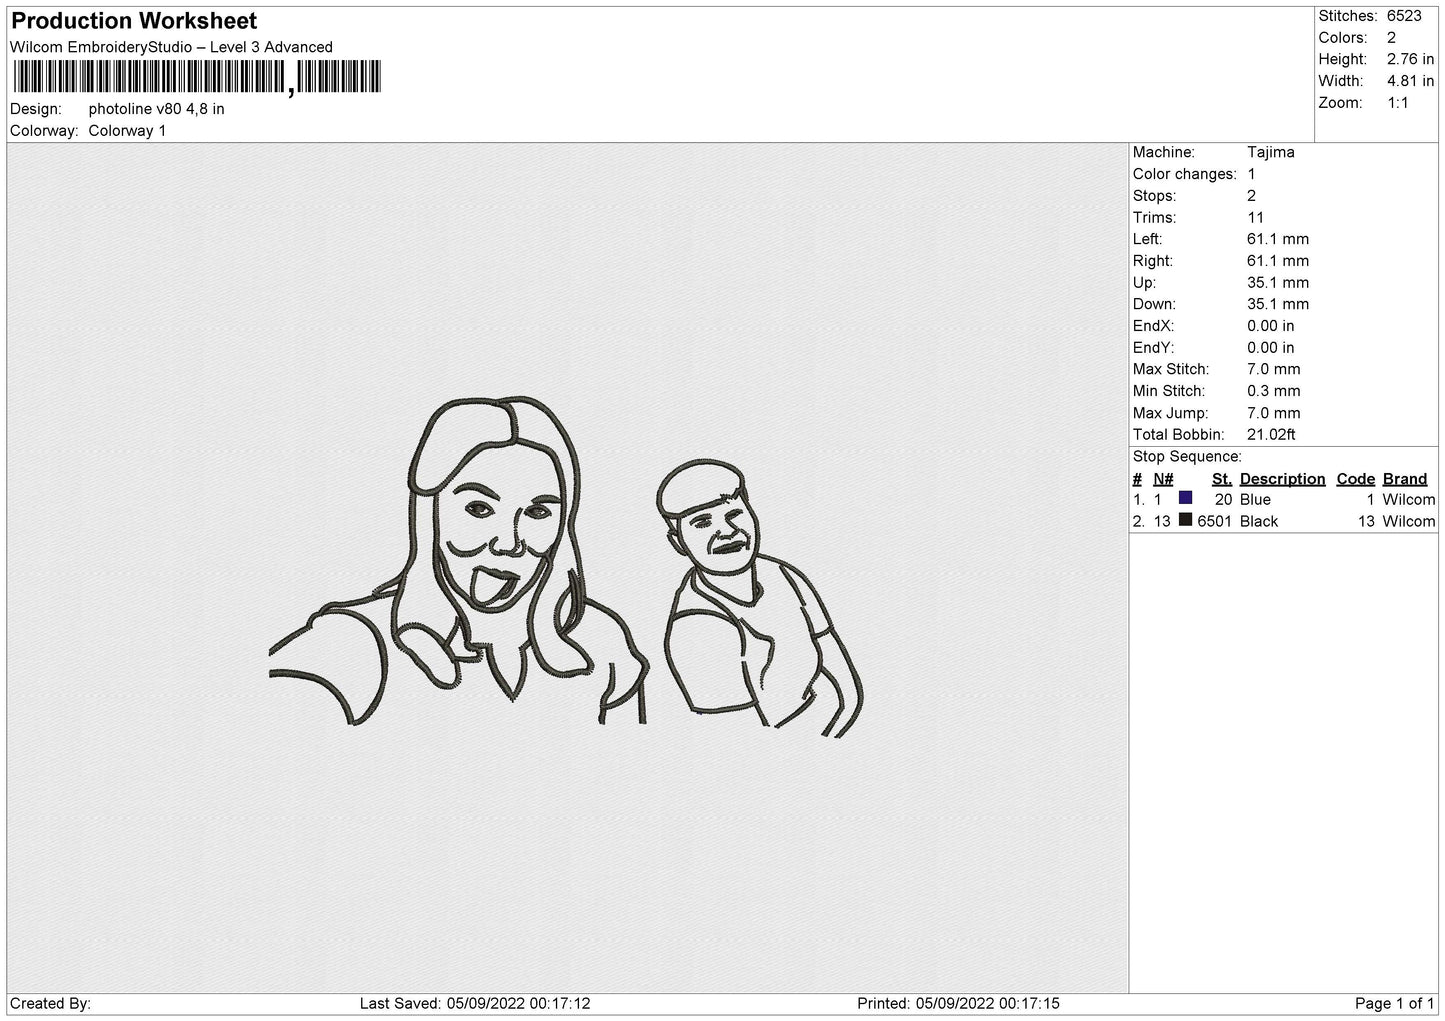Click the 'Colorway 1' value
Screen dimensions: 1445x1021
point(127,131)
